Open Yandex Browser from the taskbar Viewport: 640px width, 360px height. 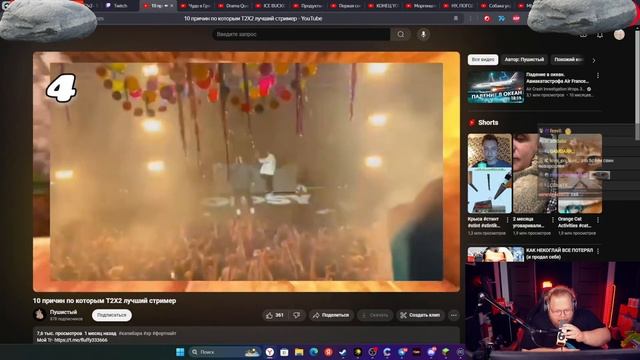(x=269, y=352)
